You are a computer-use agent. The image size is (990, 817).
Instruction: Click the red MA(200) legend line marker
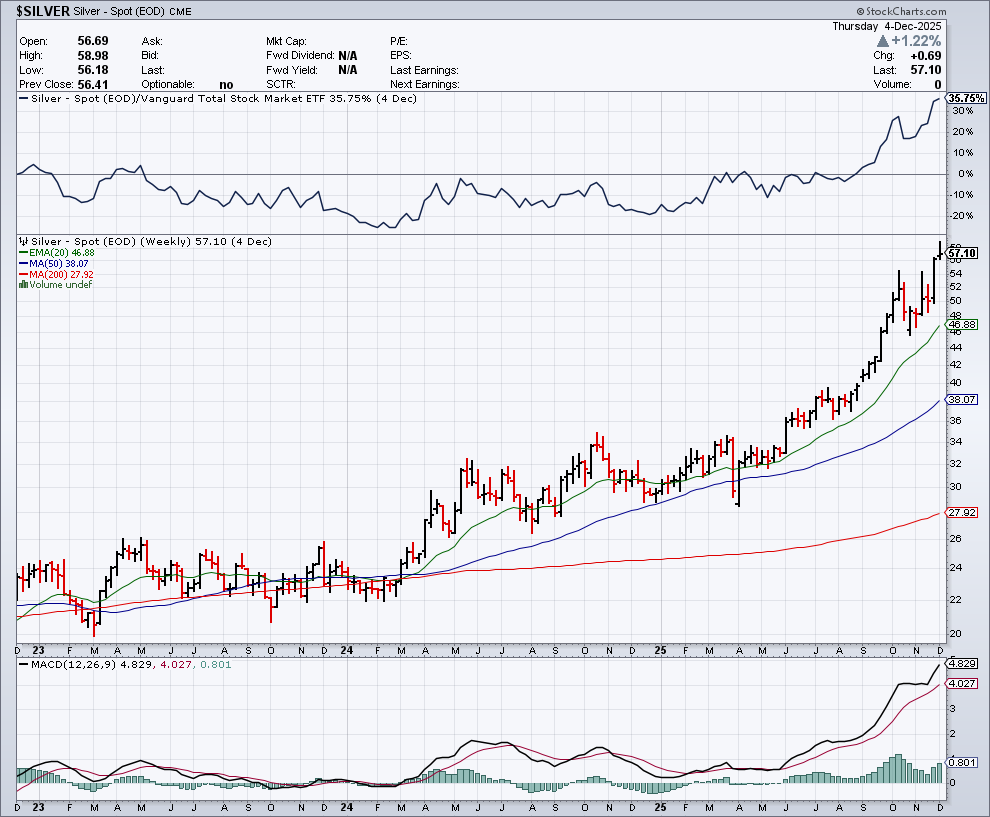(x=22, y=274)
